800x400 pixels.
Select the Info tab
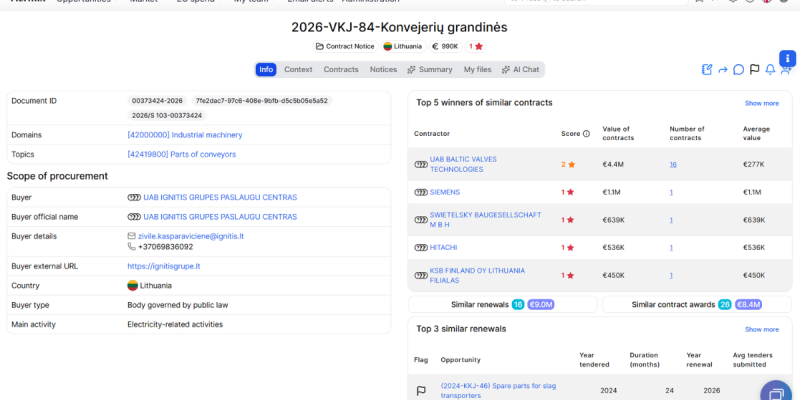(266, 69)
